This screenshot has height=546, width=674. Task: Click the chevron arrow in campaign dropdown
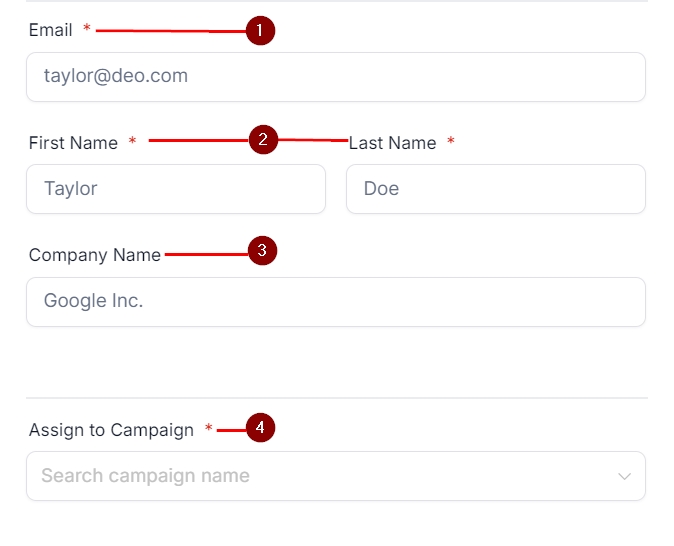[x=625, y=476]
